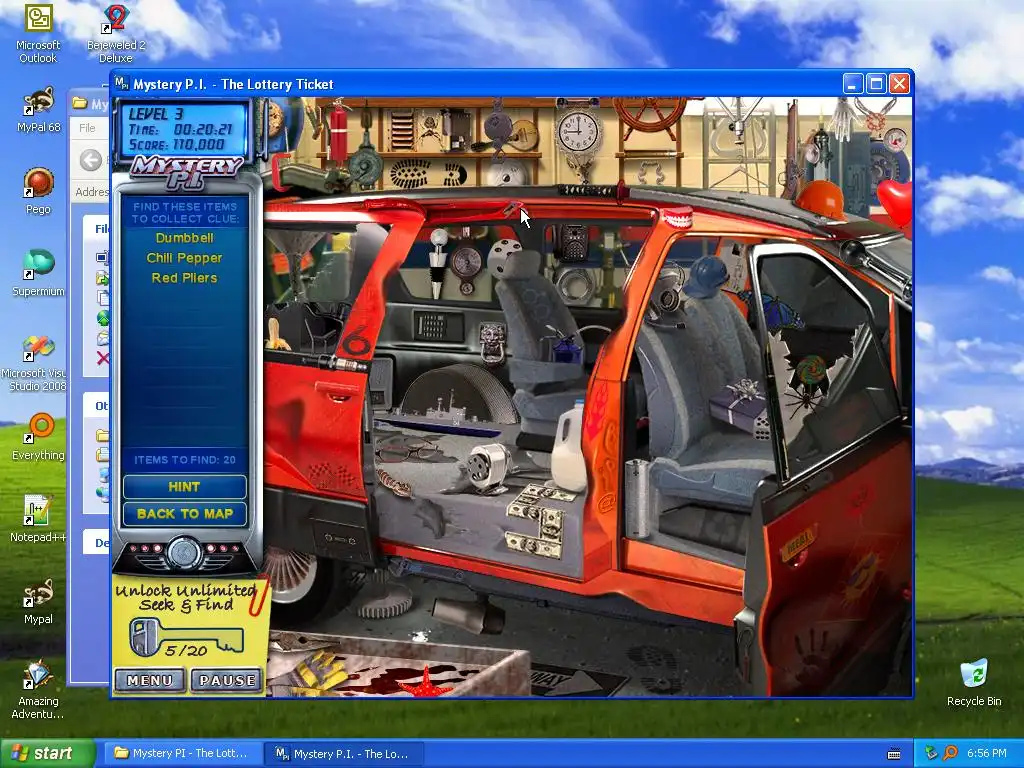The image size is (1024, 768).
Task: Click Dumbbell in the item list
Action: [x=184, y=238]
